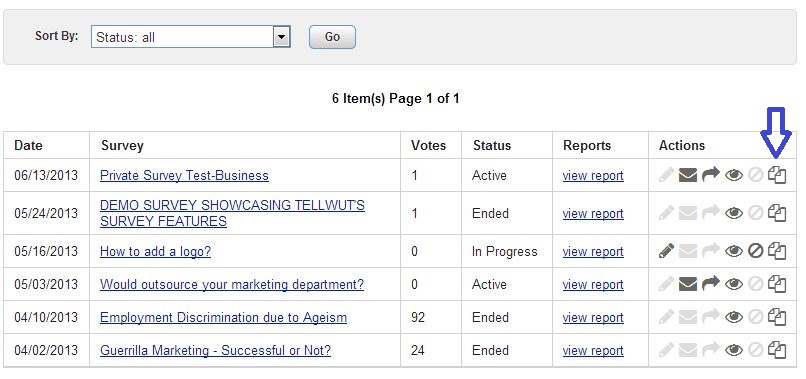Click grayed share arrow in DEMO SURVEY row
This screenshot has height=379, width=806.
pyautogui.click(x=710, y=213)
